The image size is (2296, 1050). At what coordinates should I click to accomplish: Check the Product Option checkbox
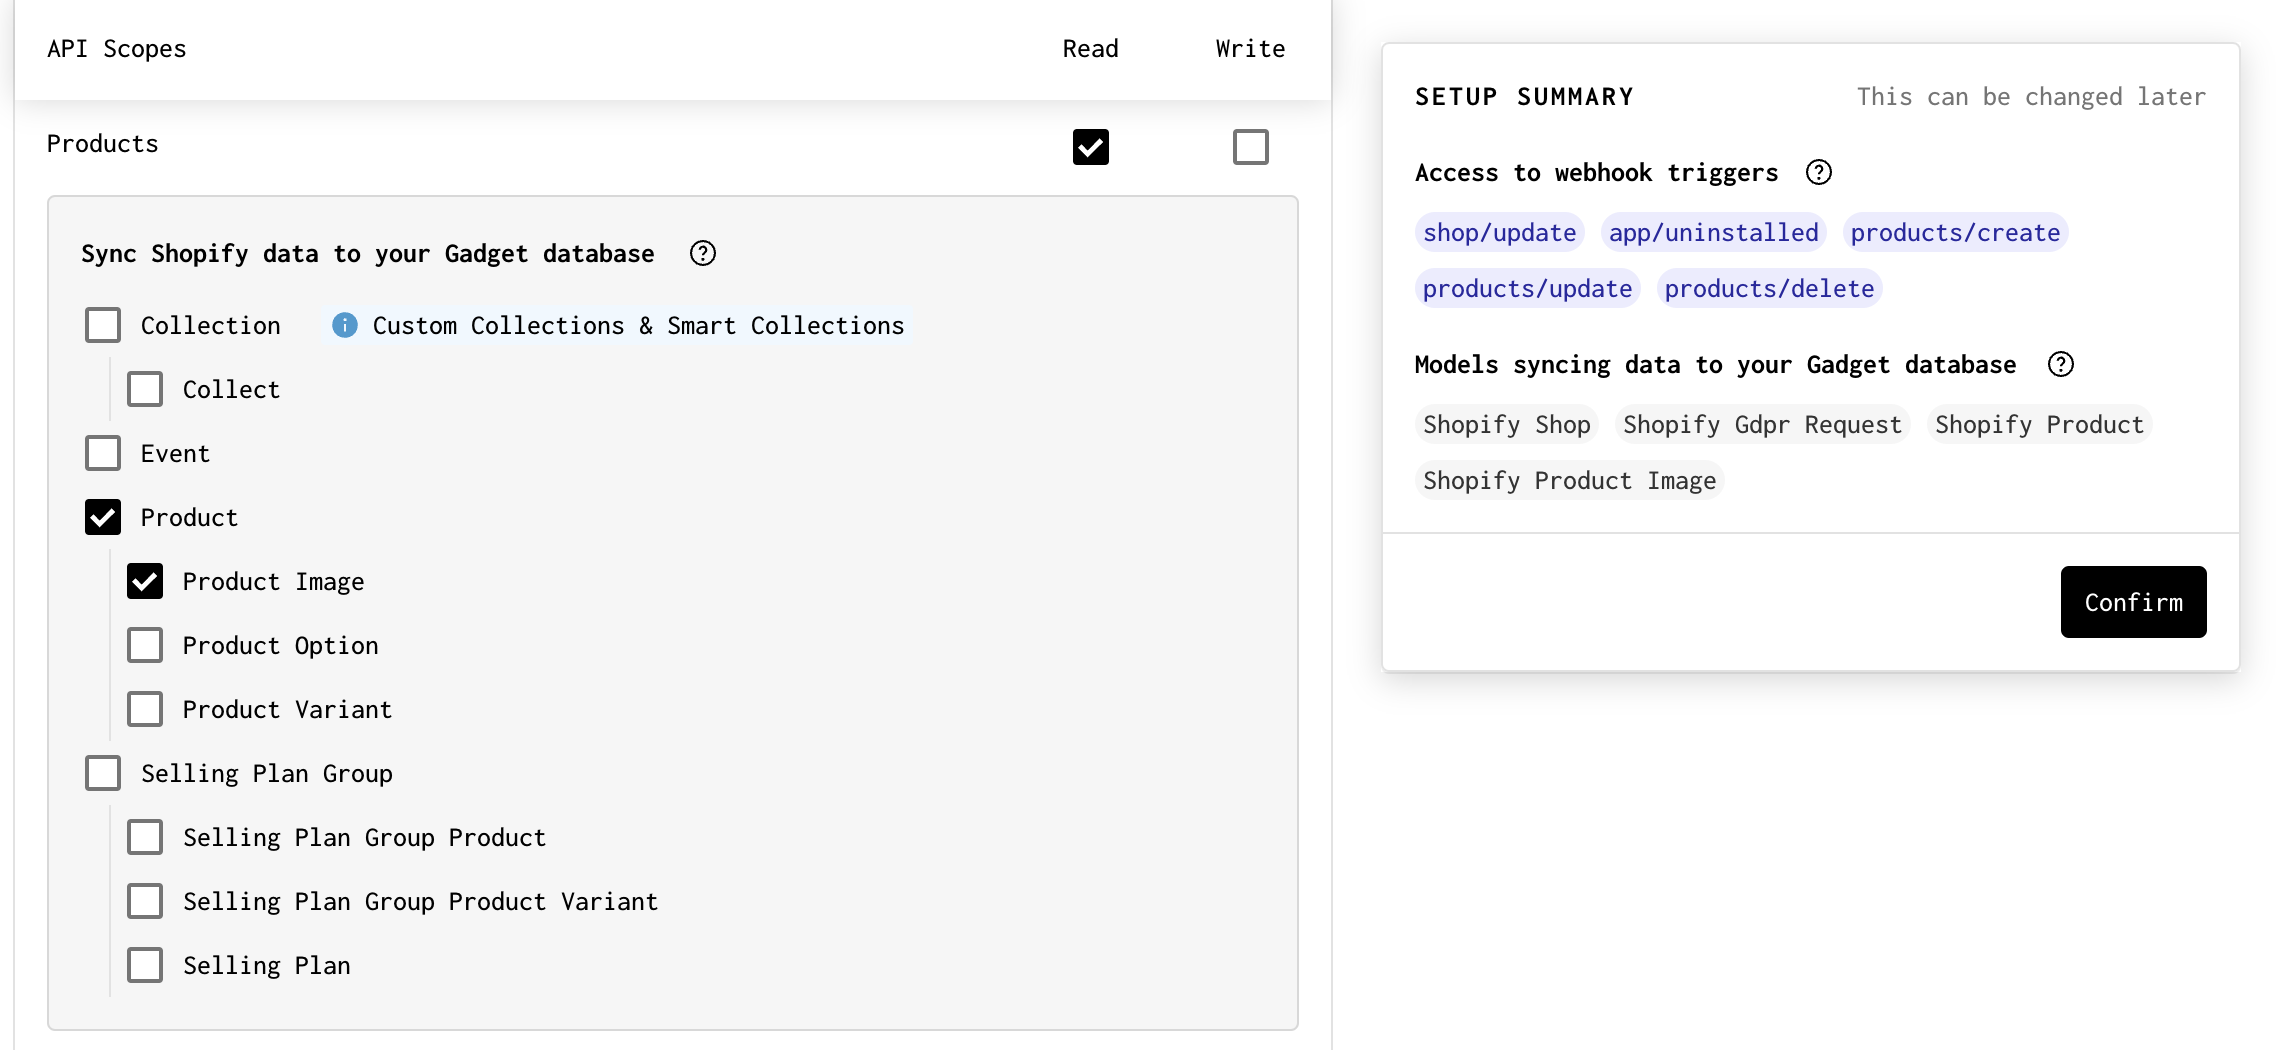[145, 645]
